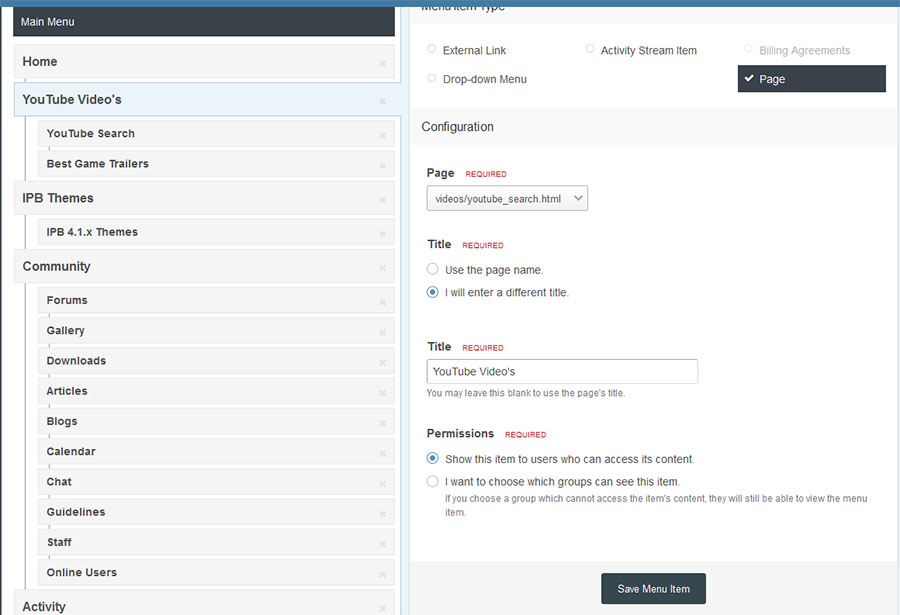Select the Downloads menu item in the tree
900x615 pixels.
click(76, 361)
